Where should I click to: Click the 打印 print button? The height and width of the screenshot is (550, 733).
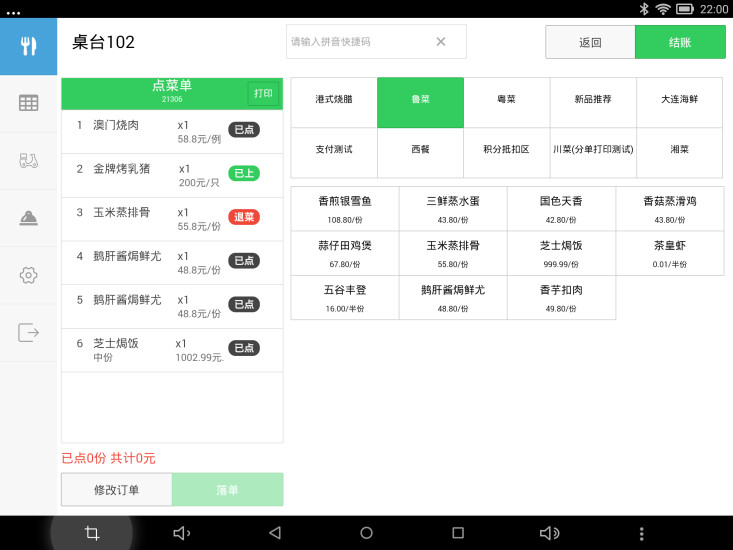(263, 94)
